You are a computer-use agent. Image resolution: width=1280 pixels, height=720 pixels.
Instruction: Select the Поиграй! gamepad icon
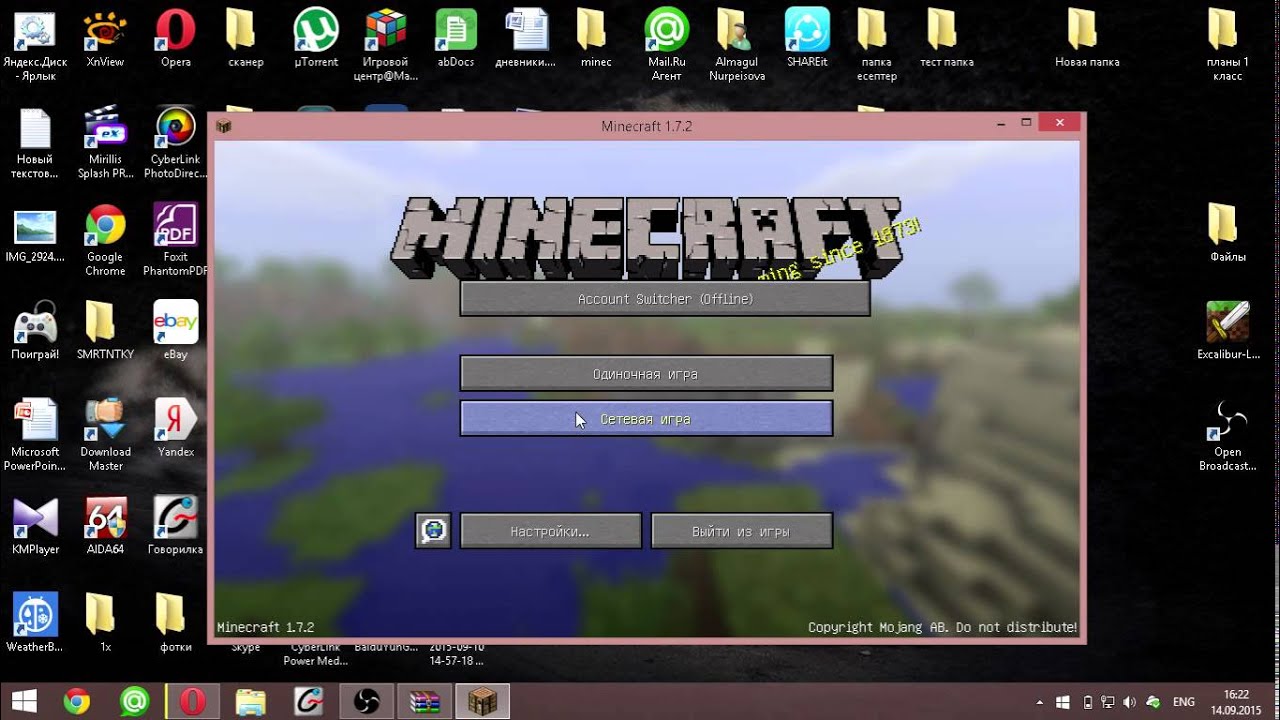[x=35, y=331]
